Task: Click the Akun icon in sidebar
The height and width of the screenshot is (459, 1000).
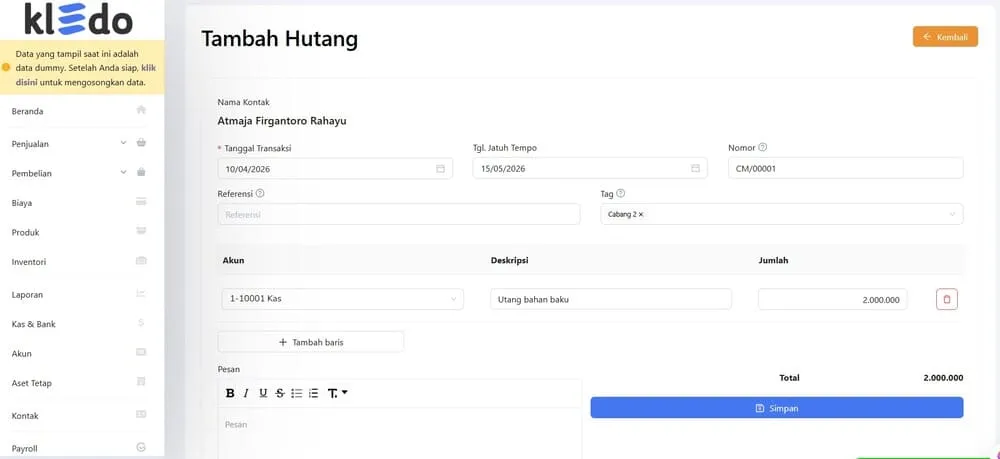Action: pos(142,353)
